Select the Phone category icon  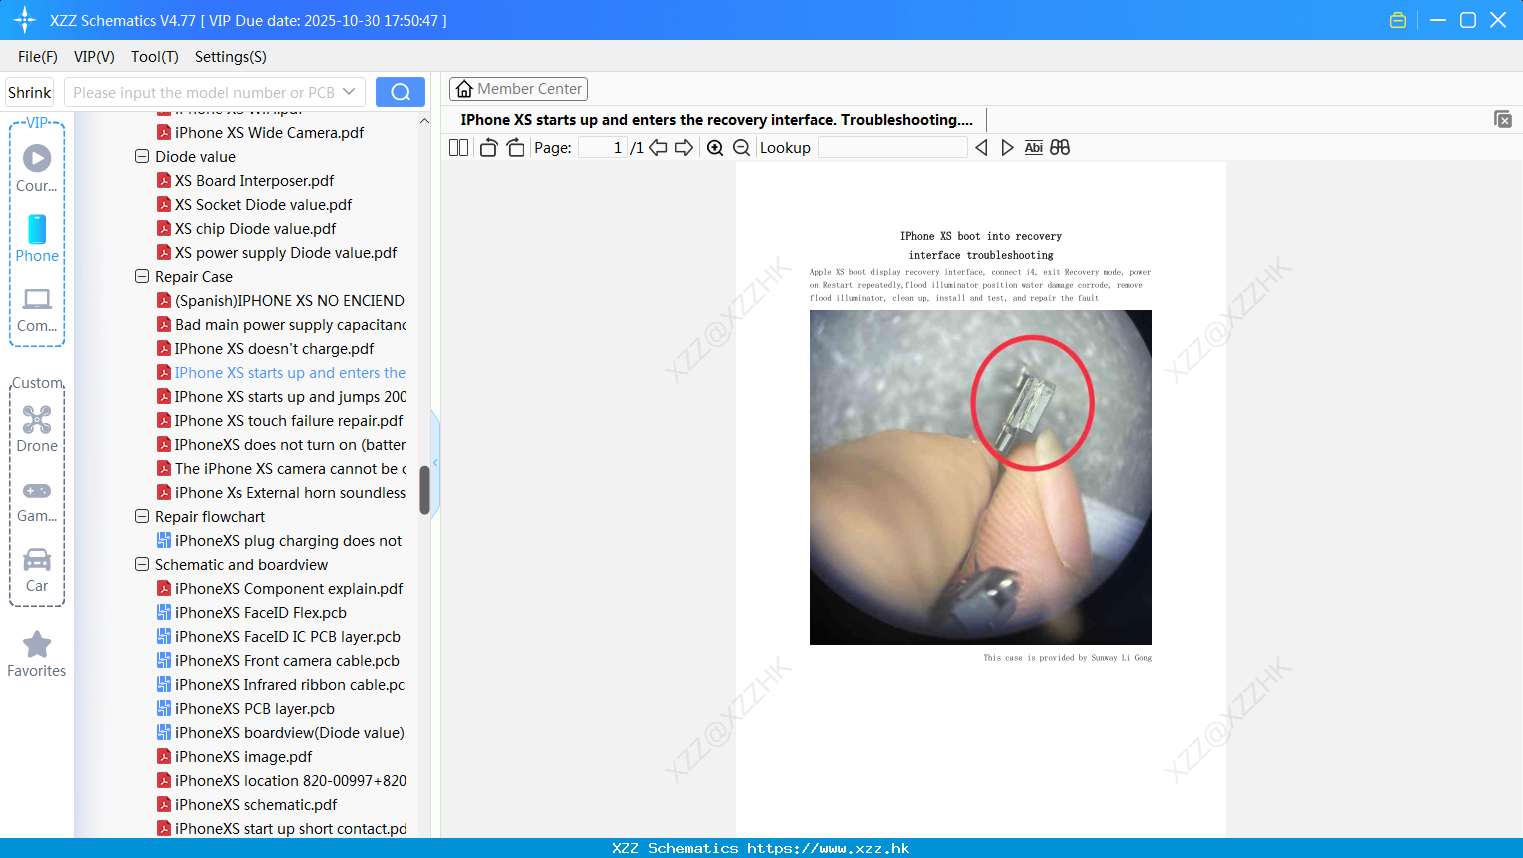[37, 238]
